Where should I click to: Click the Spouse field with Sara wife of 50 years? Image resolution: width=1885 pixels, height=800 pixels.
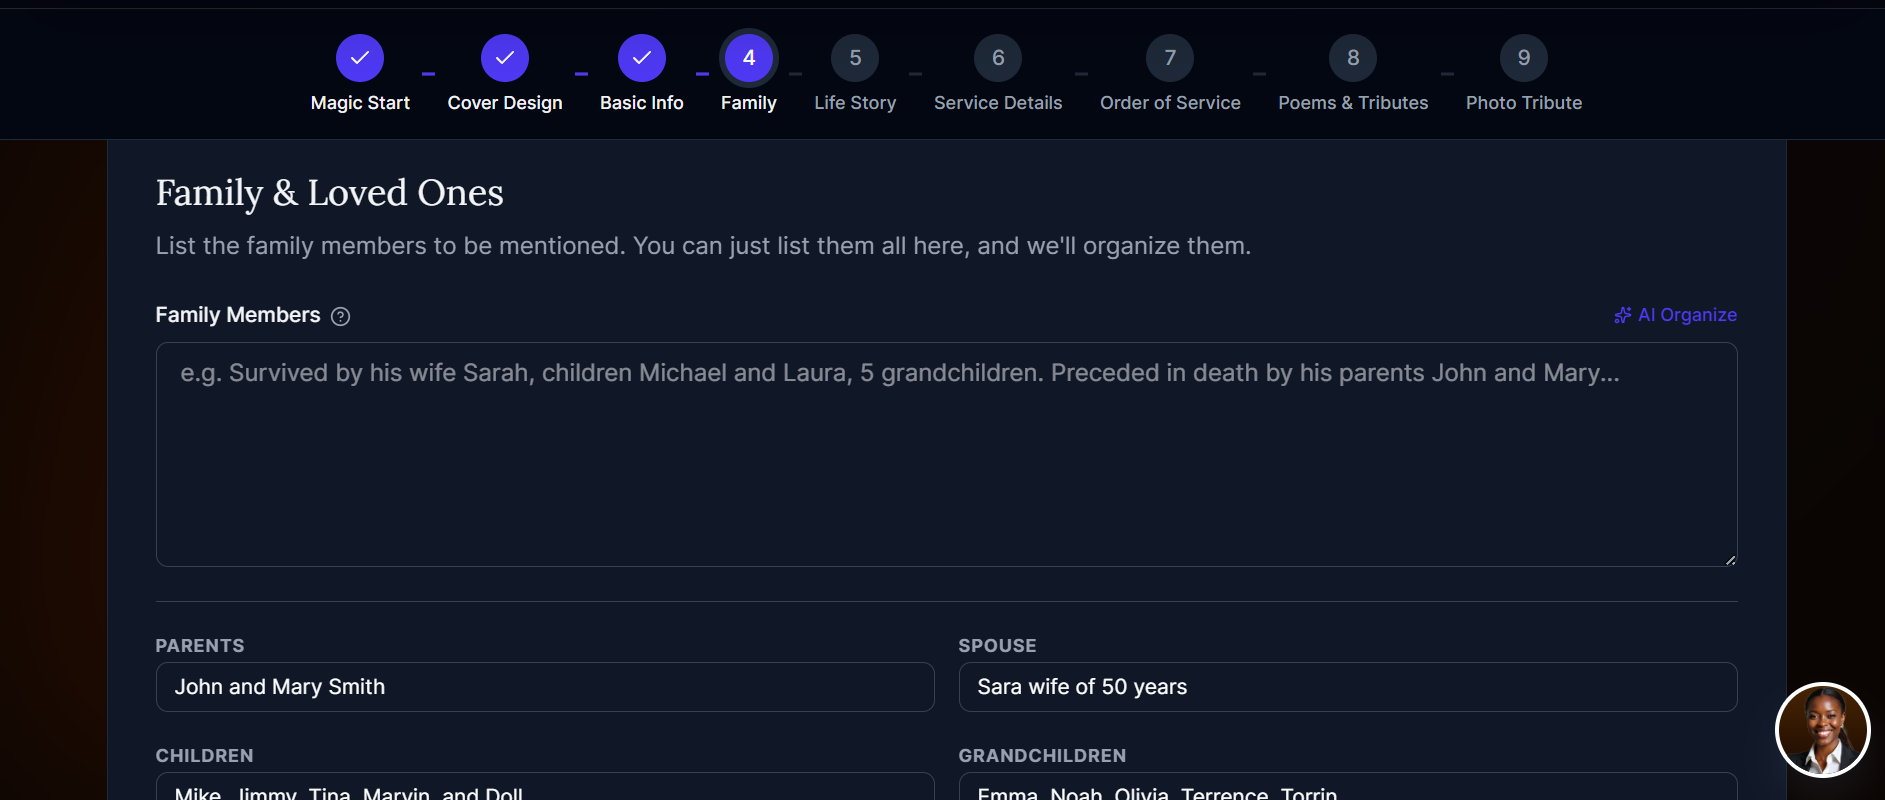coord(1348,687)
